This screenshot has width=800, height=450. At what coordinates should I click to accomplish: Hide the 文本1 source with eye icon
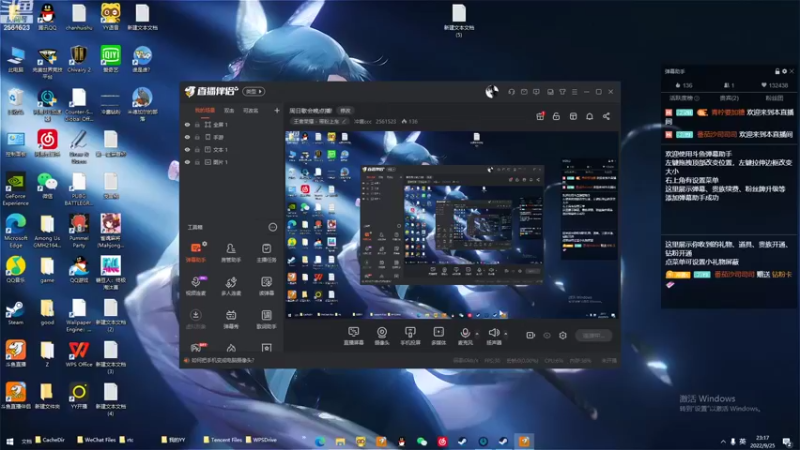(187, 149)
